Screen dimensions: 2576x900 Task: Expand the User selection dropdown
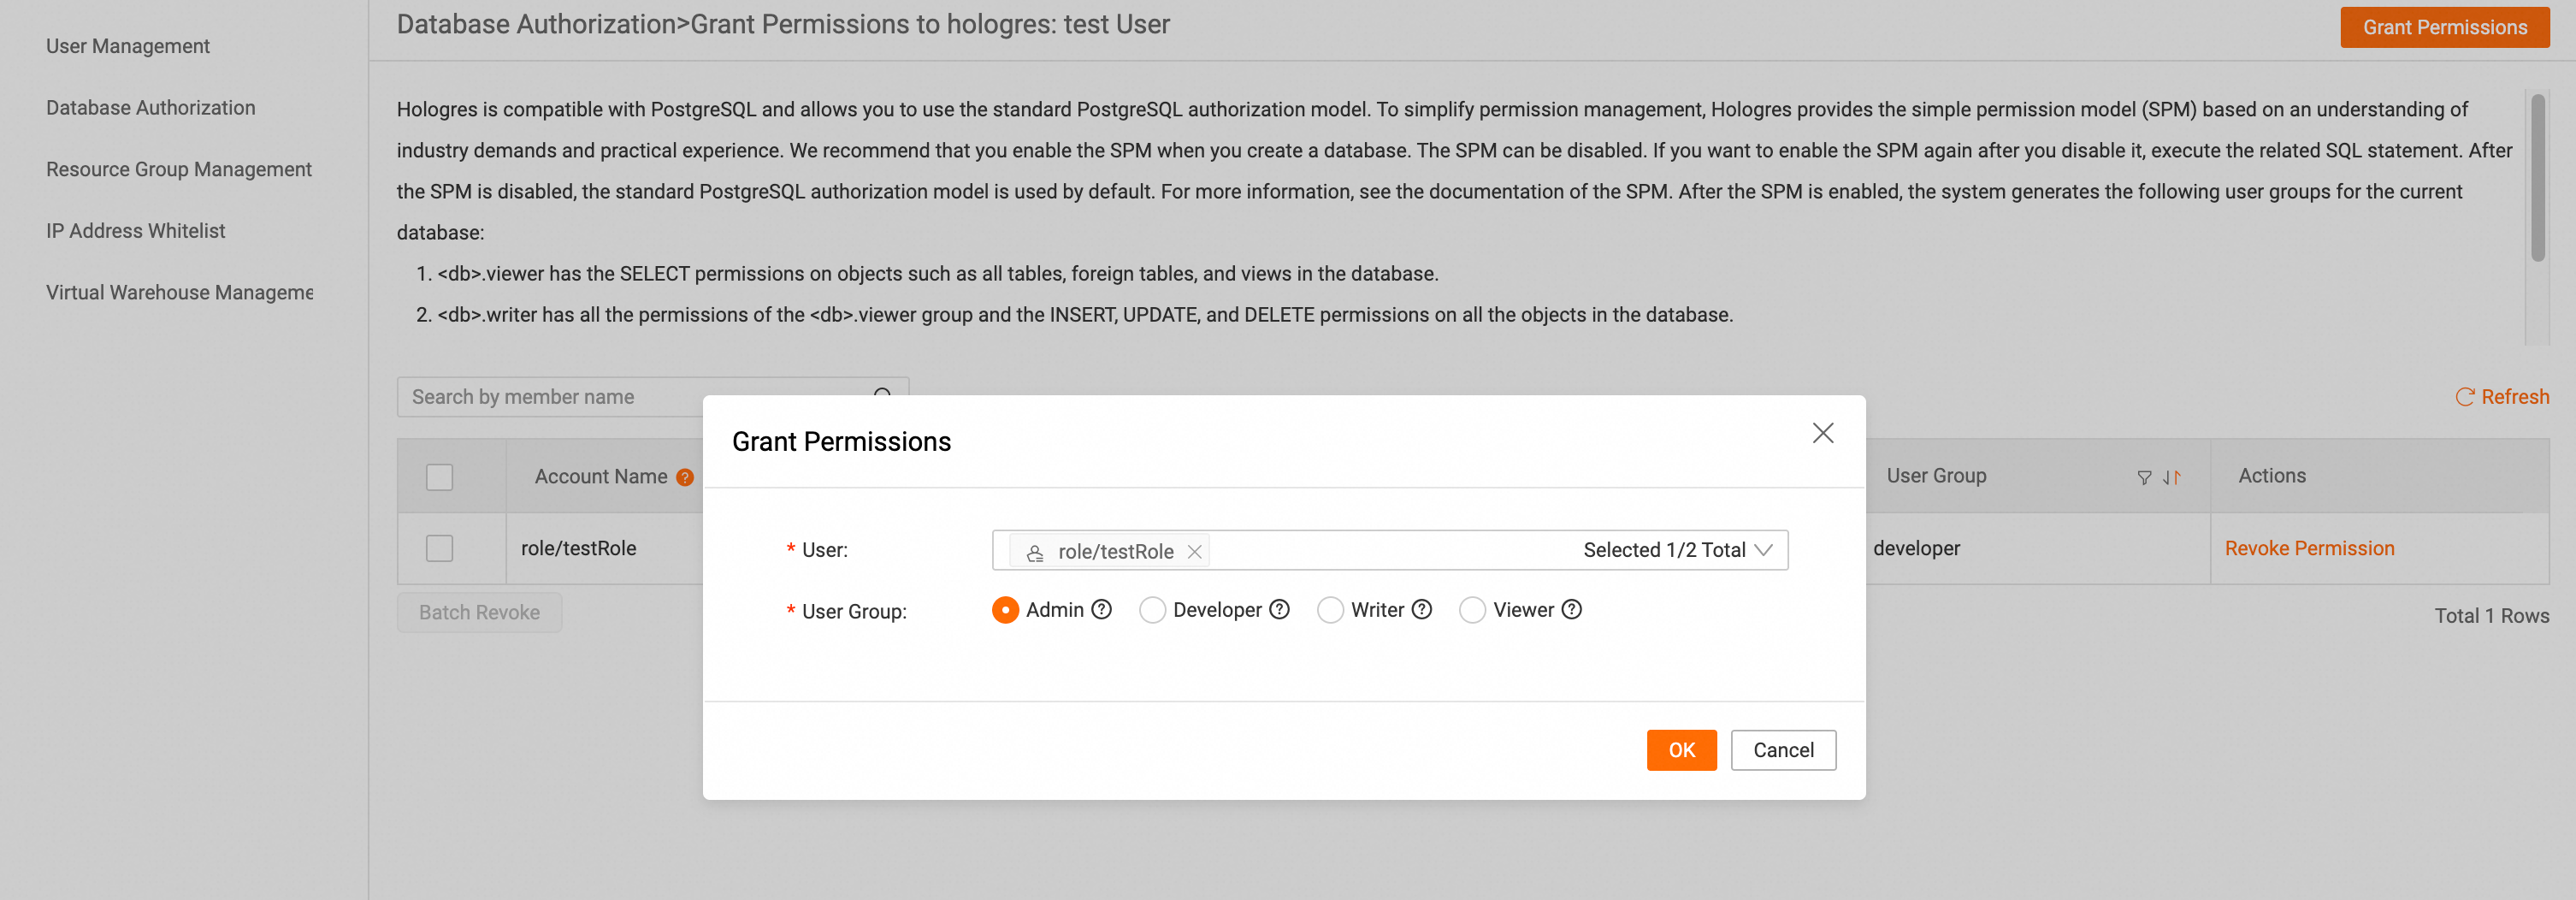click(x=1763, y=550)
